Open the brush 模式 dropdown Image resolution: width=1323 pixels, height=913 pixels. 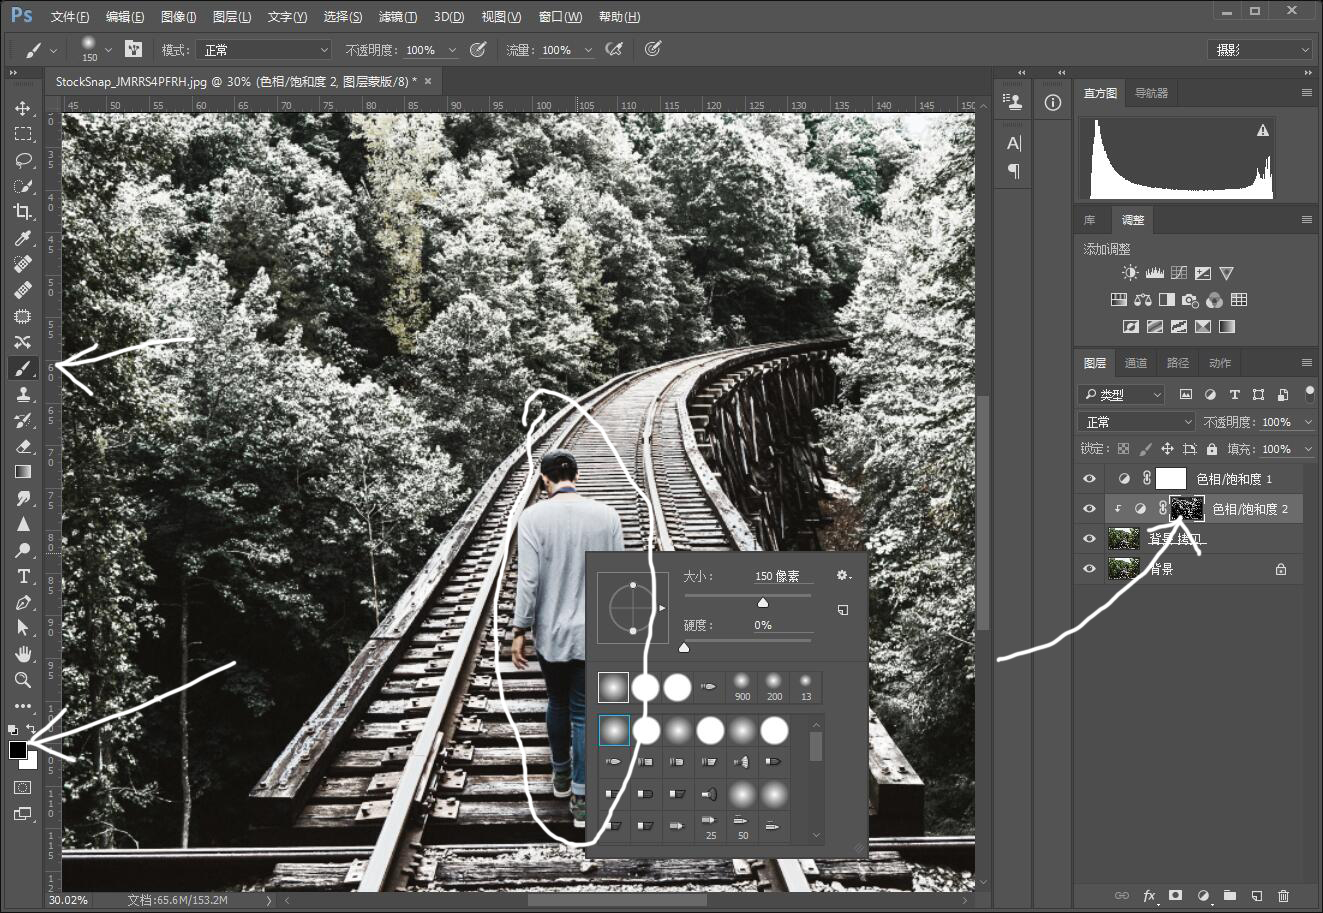pyautogui.click(x=264, y=50)
